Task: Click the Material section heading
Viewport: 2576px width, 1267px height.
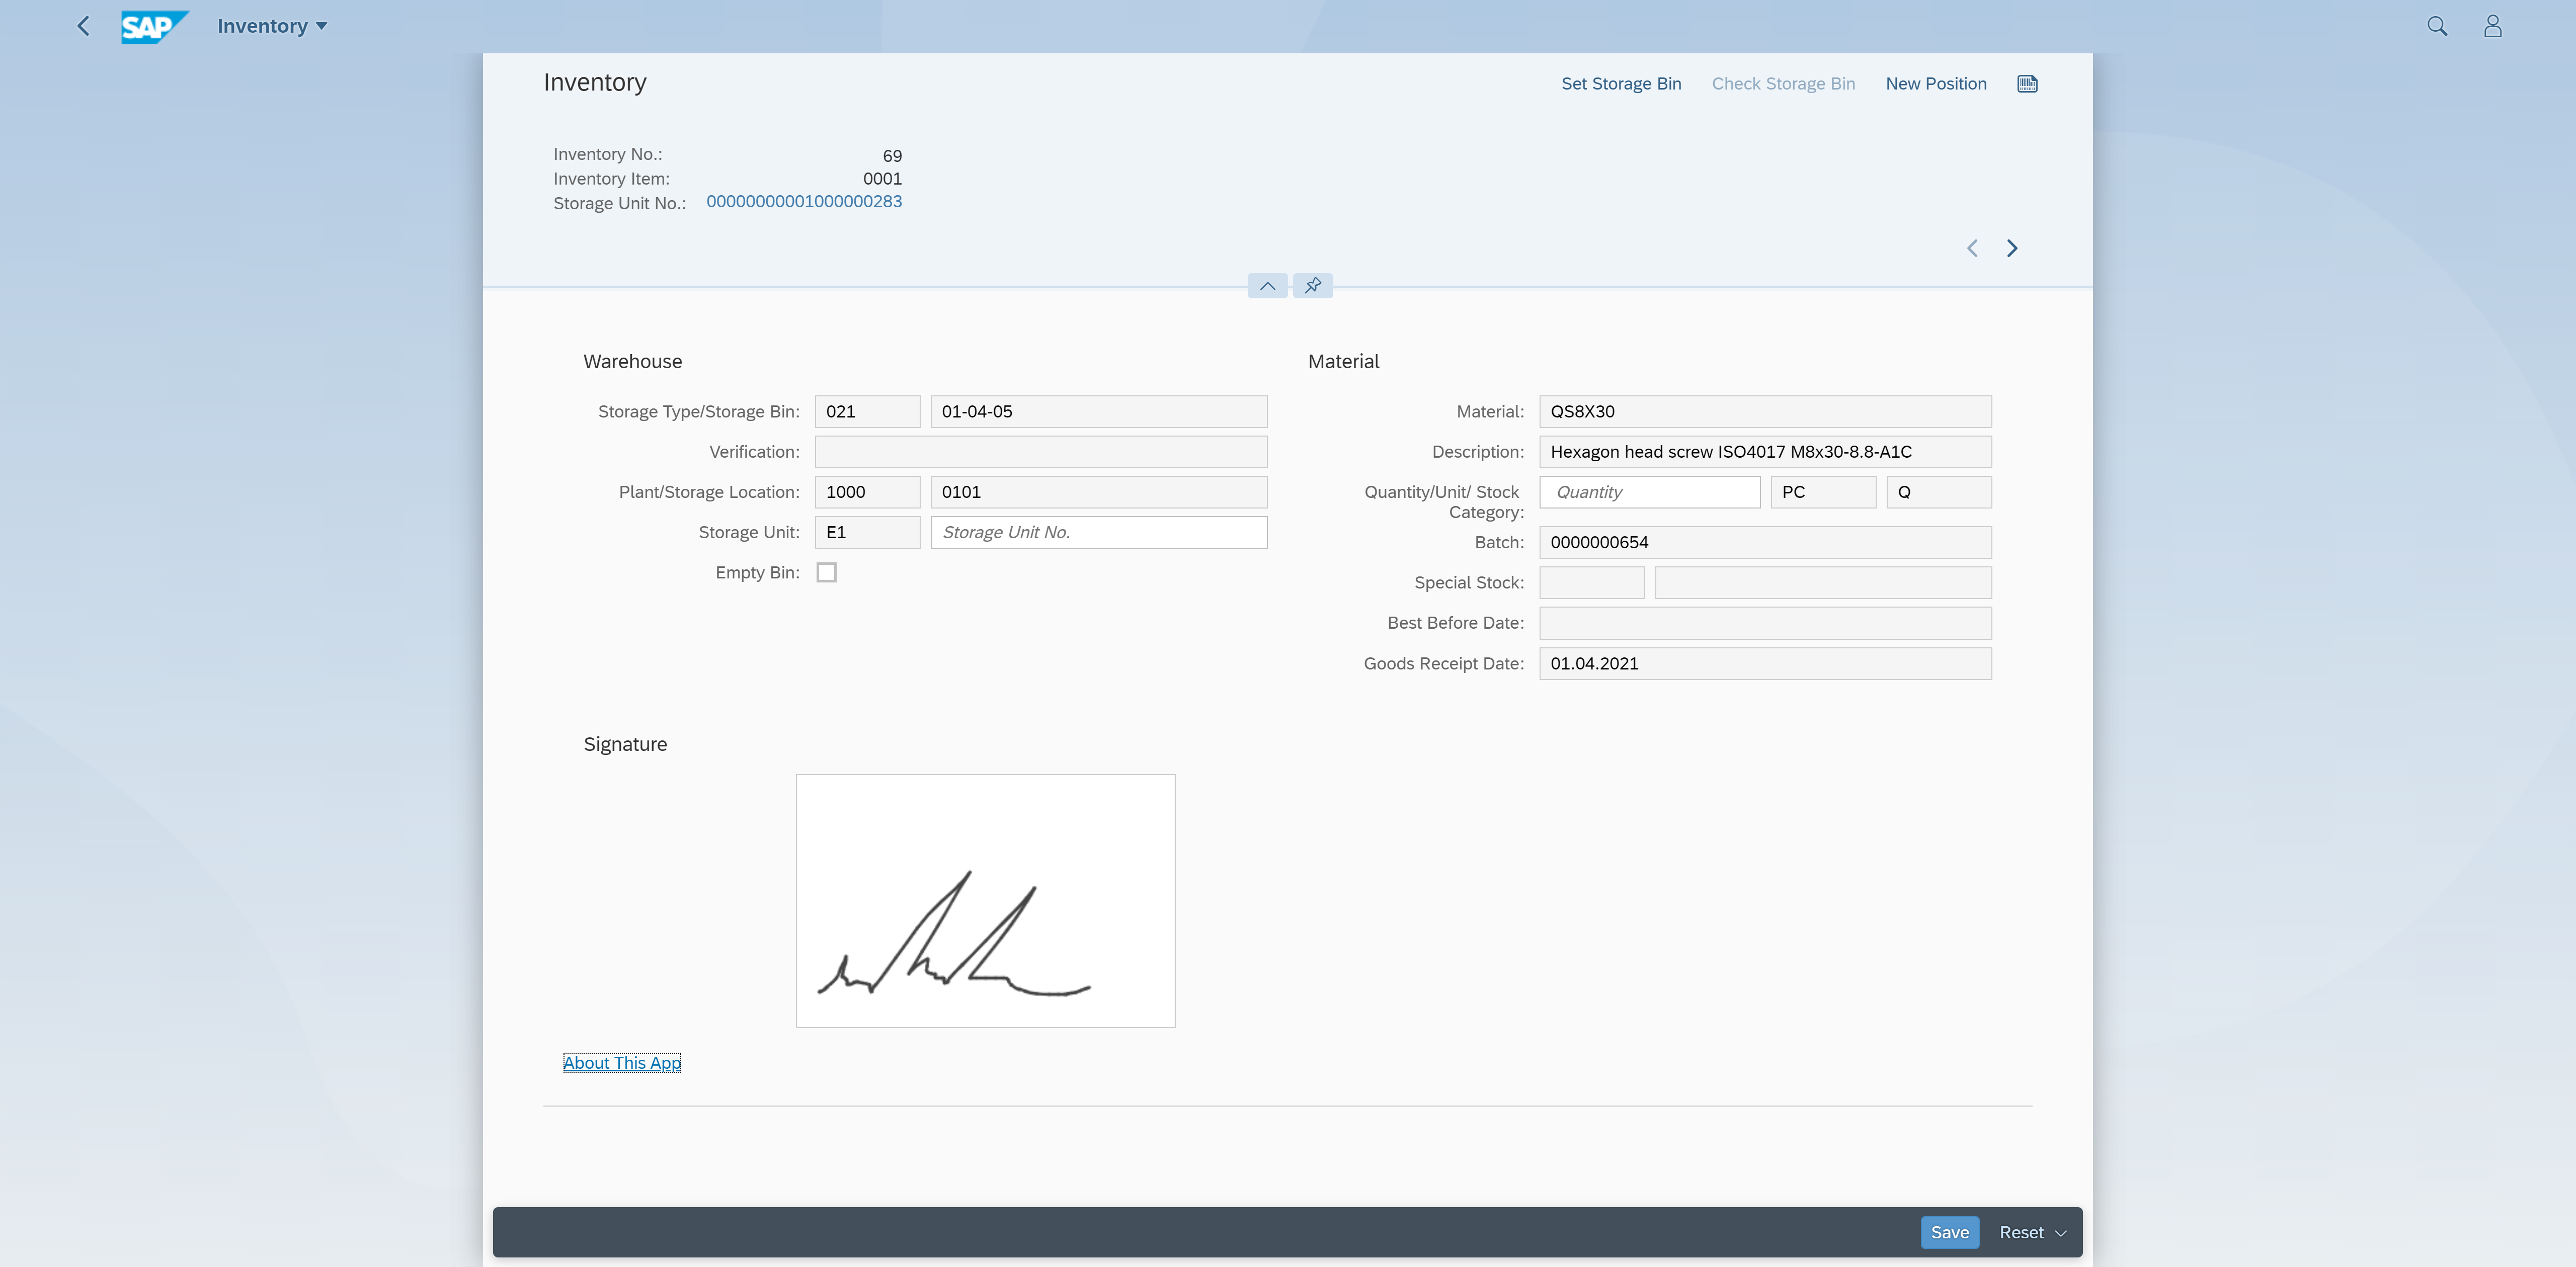Action: [x=1343, y=362]
